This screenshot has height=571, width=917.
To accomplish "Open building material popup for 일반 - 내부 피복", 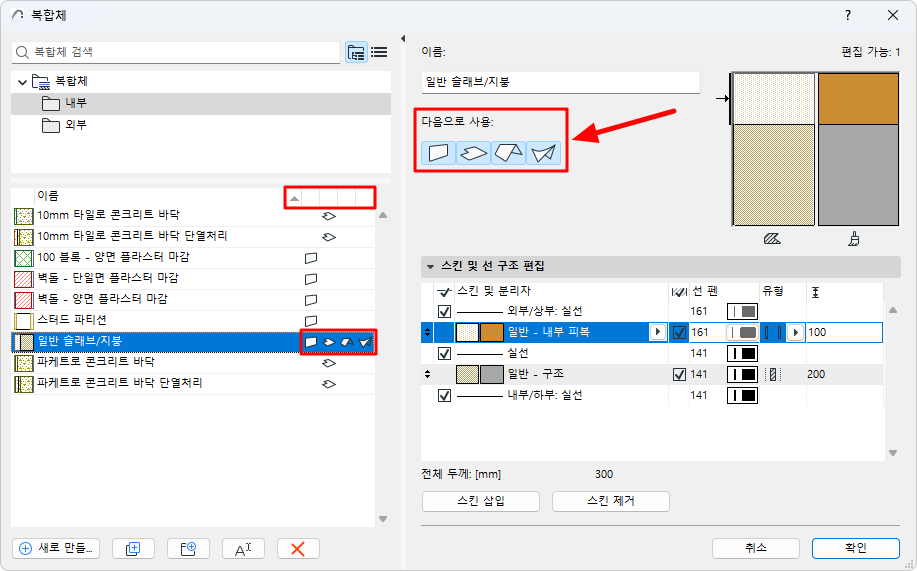I will 657,332.
